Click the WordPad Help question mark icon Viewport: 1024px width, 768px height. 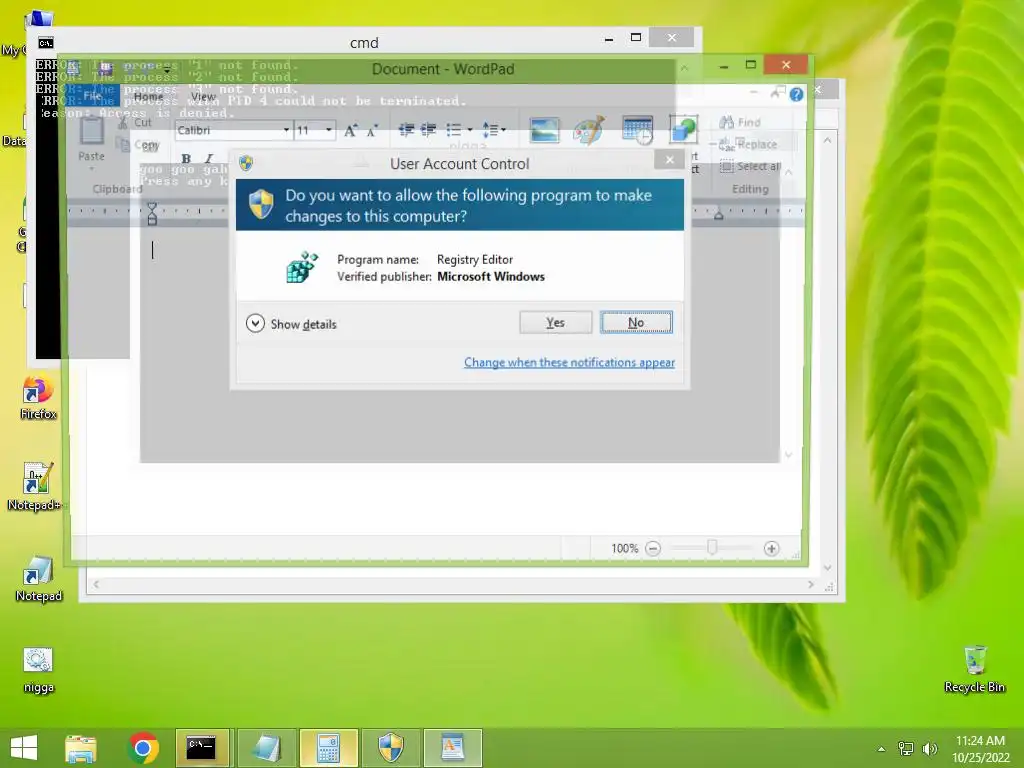click(x=796, y=95)
